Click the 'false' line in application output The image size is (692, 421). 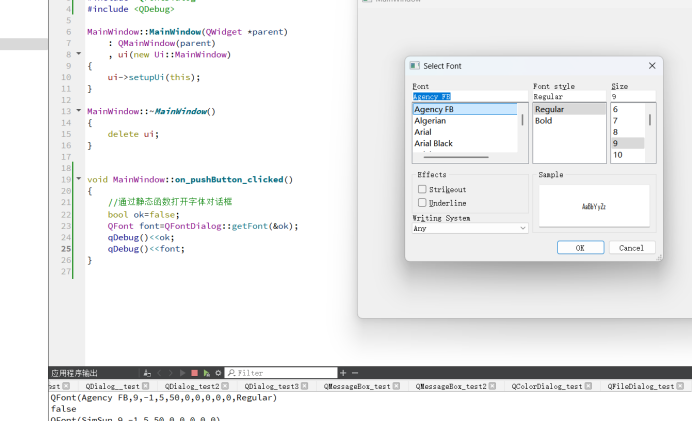click(x=64, y=409)
